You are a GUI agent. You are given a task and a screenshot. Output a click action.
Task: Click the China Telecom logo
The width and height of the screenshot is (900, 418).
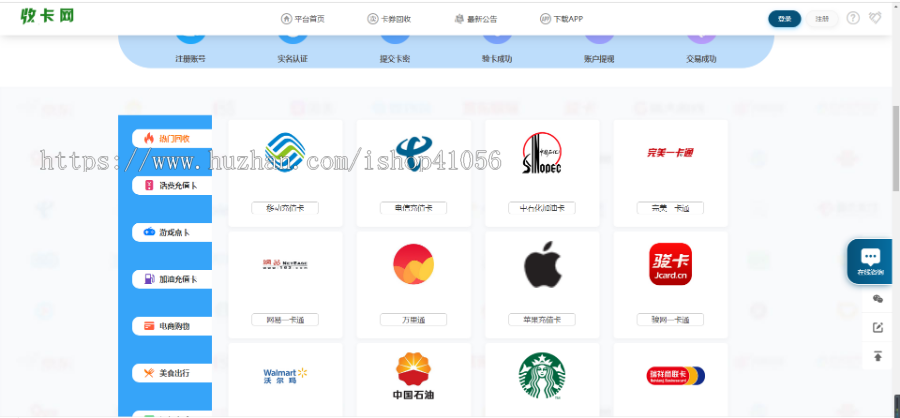pyautogui.click(x=413, y=152)
